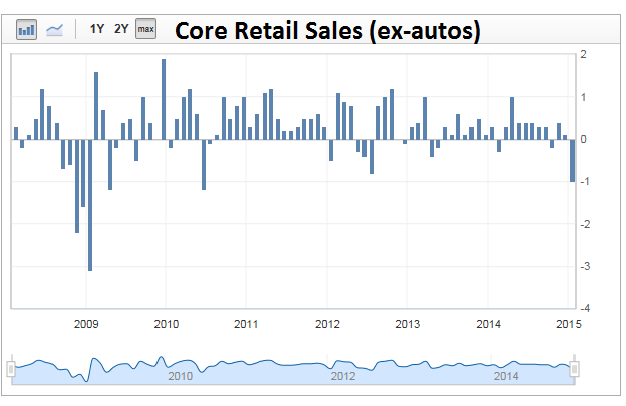Choose the 2Y time range
626x406 pixels.
click(x=121, y=29)
